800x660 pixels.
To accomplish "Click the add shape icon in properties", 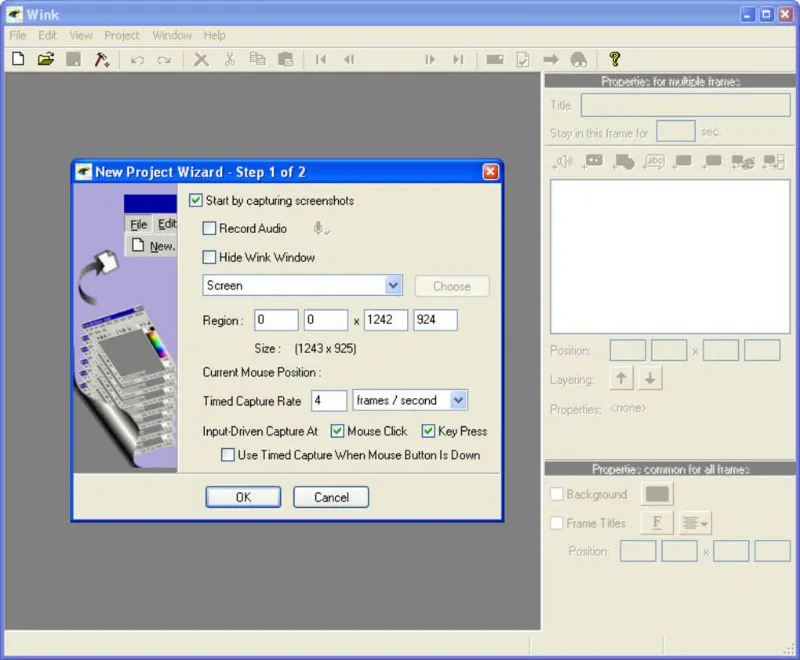I will point(623,162).
